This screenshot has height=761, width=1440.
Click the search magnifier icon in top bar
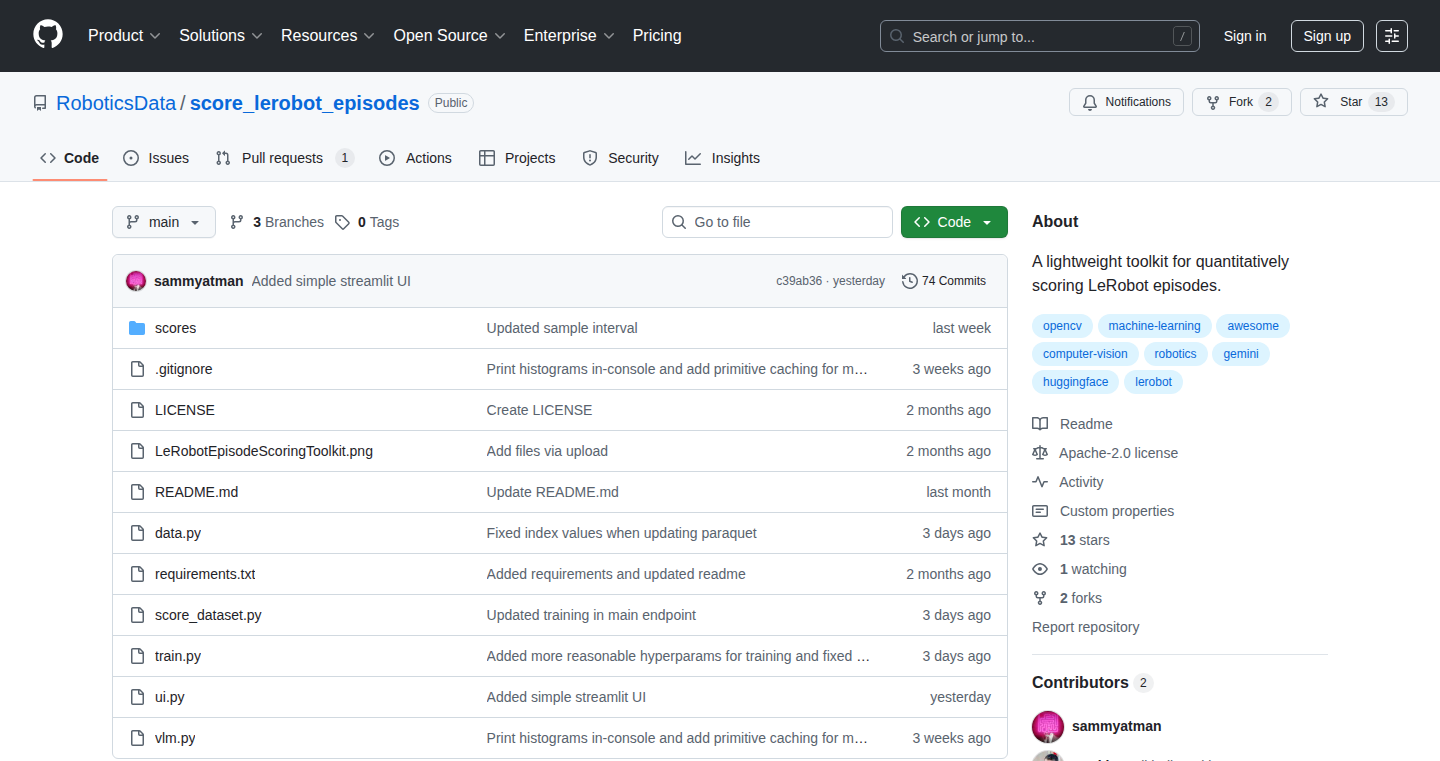[x=897, y=36]
